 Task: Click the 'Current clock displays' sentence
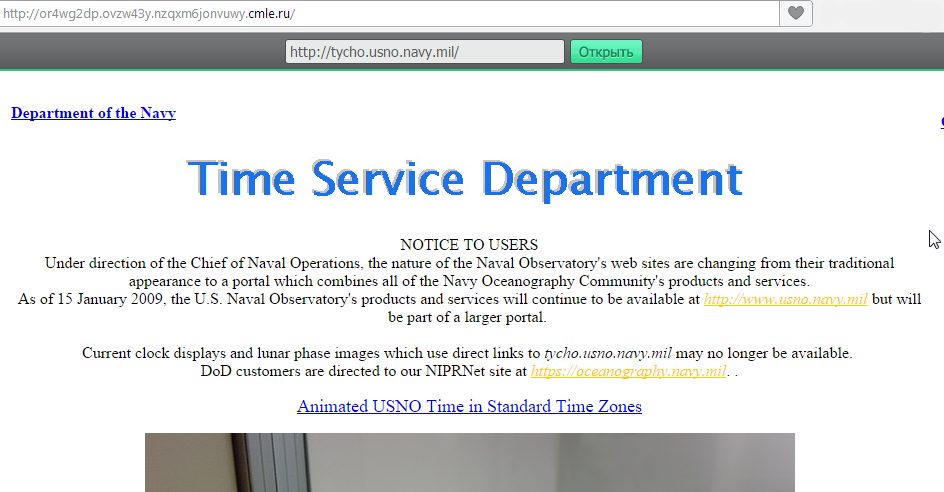click(x=310, y=353)
